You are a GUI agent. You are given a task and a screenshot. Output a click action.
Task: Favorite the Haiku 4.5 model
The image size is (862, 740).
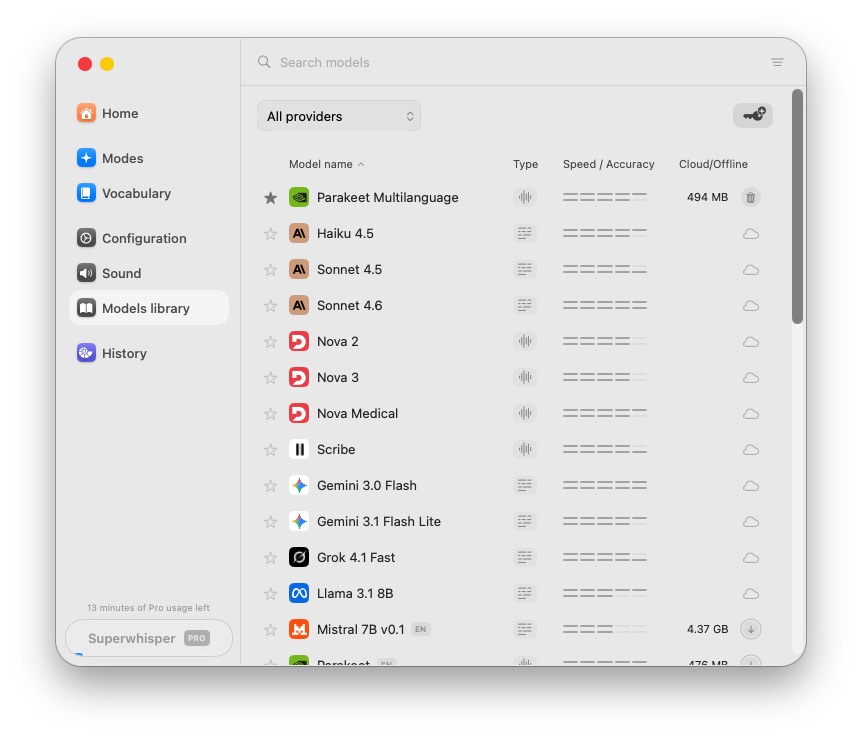pyautogui.click(x=270, y=234)
